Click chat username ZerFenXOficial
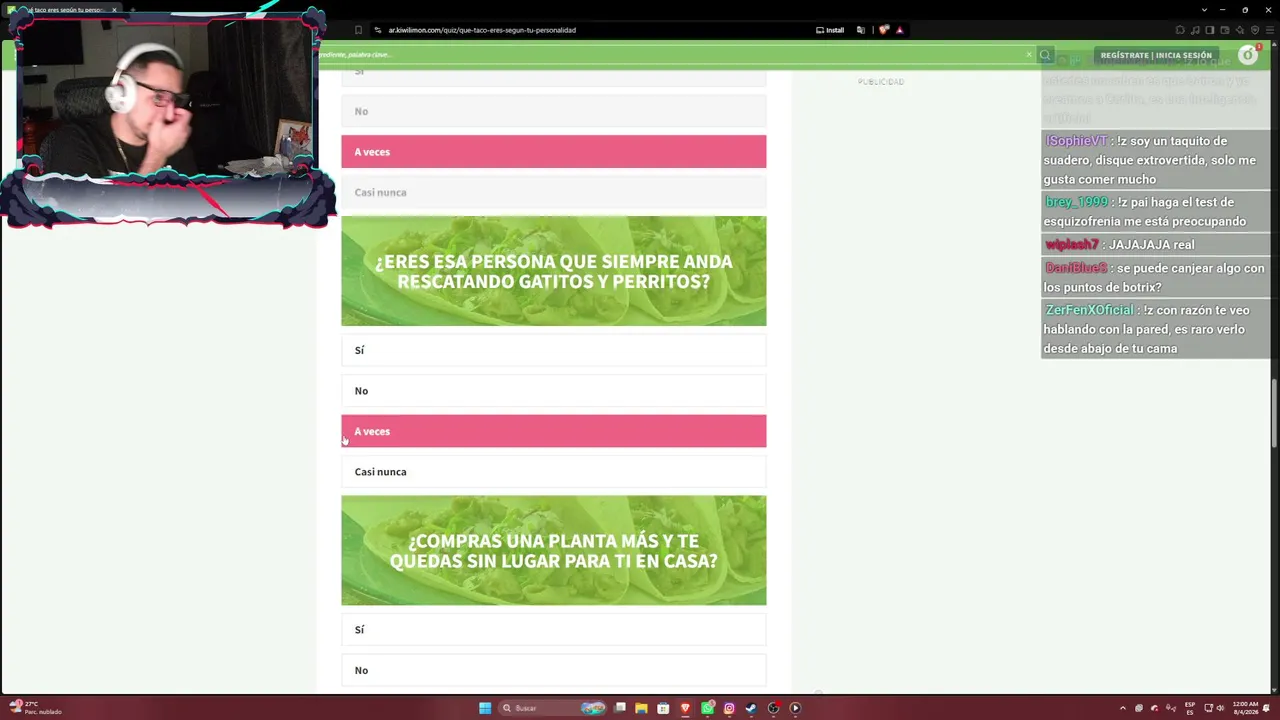1280x720 pixels. [x=1089, y=310]
